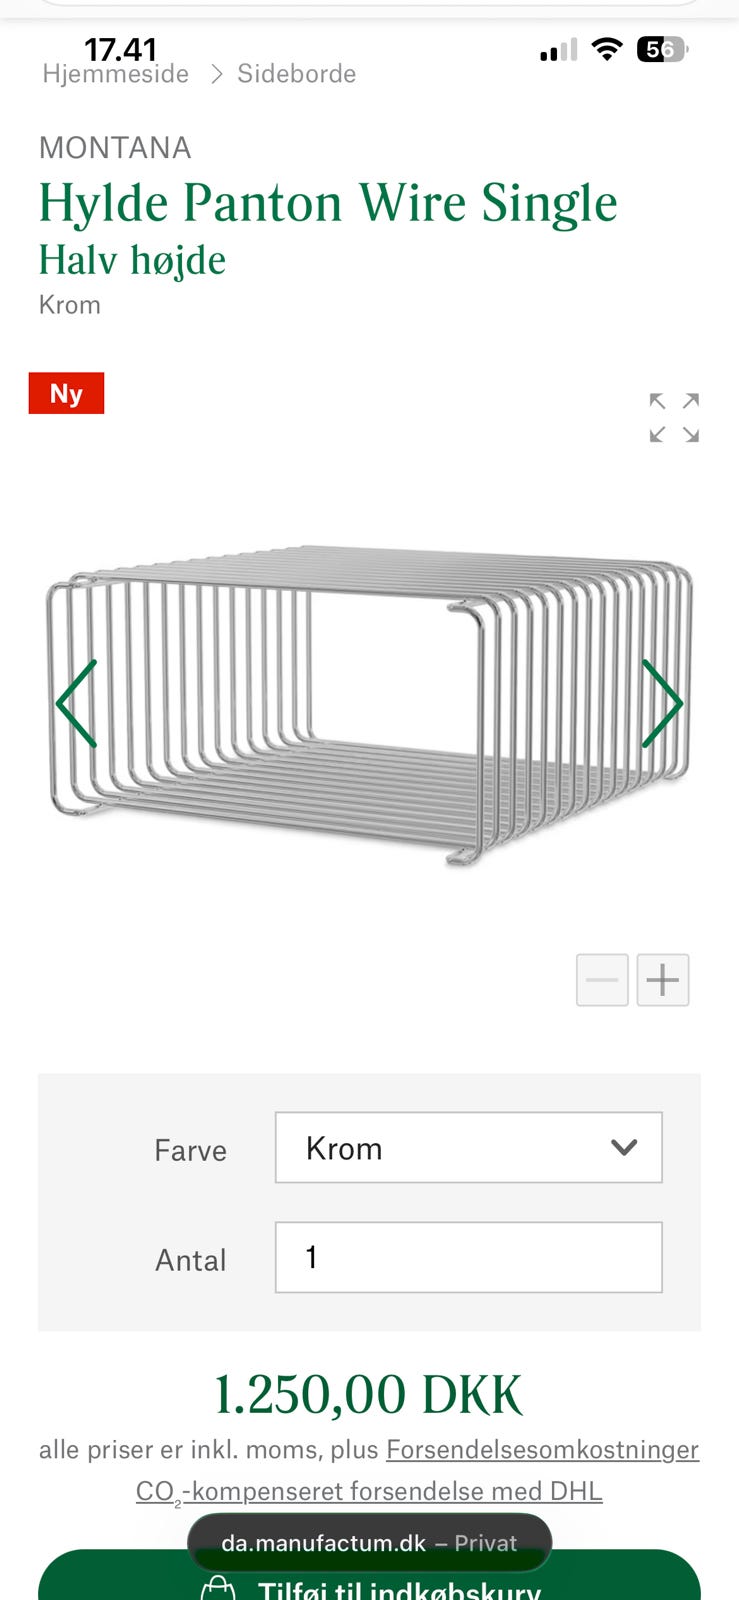Show next product image with right arrow
The width and height of the screenshot is (739, 1600).
click(662, 704)
